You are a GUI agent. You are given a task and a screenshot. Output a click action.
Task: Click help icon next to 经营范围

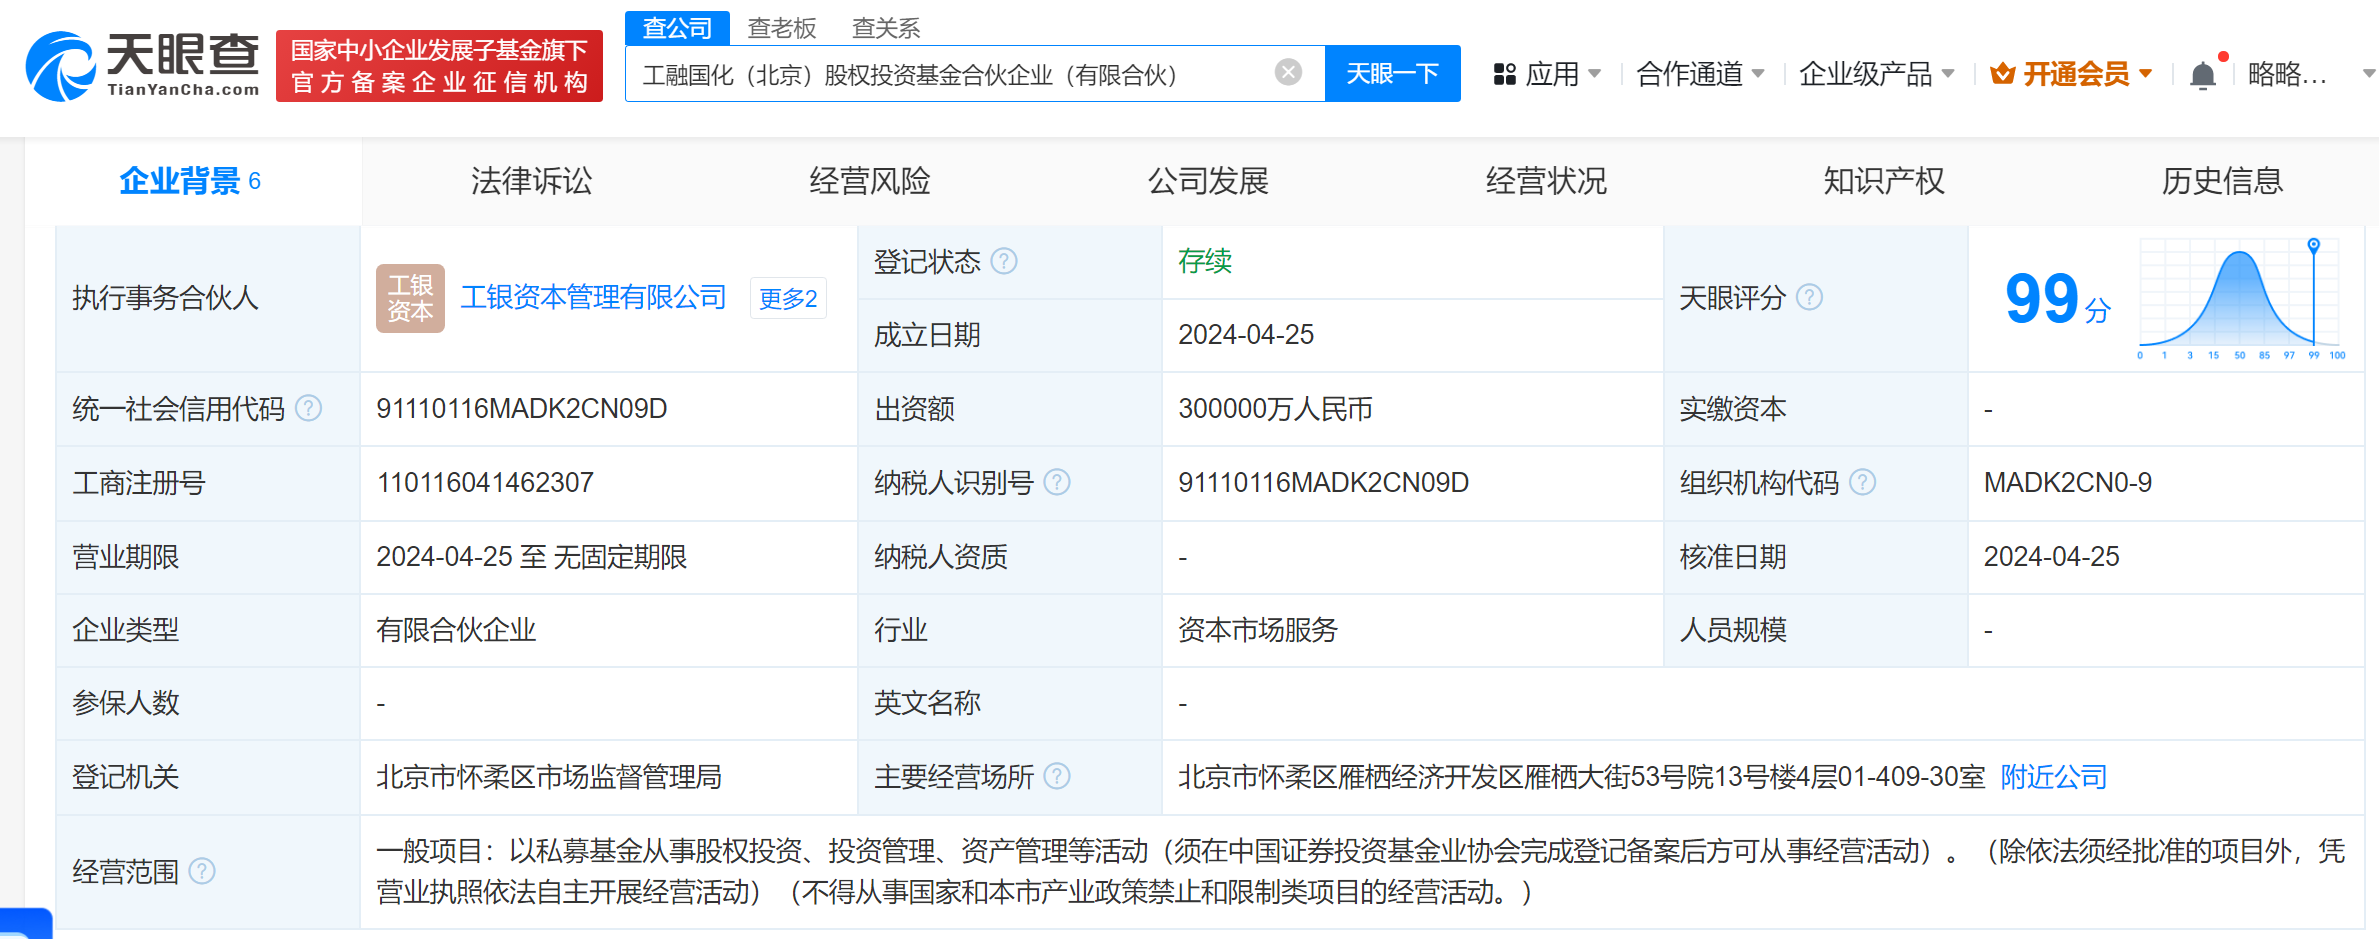pyautogui.click(x=202, y=871)
